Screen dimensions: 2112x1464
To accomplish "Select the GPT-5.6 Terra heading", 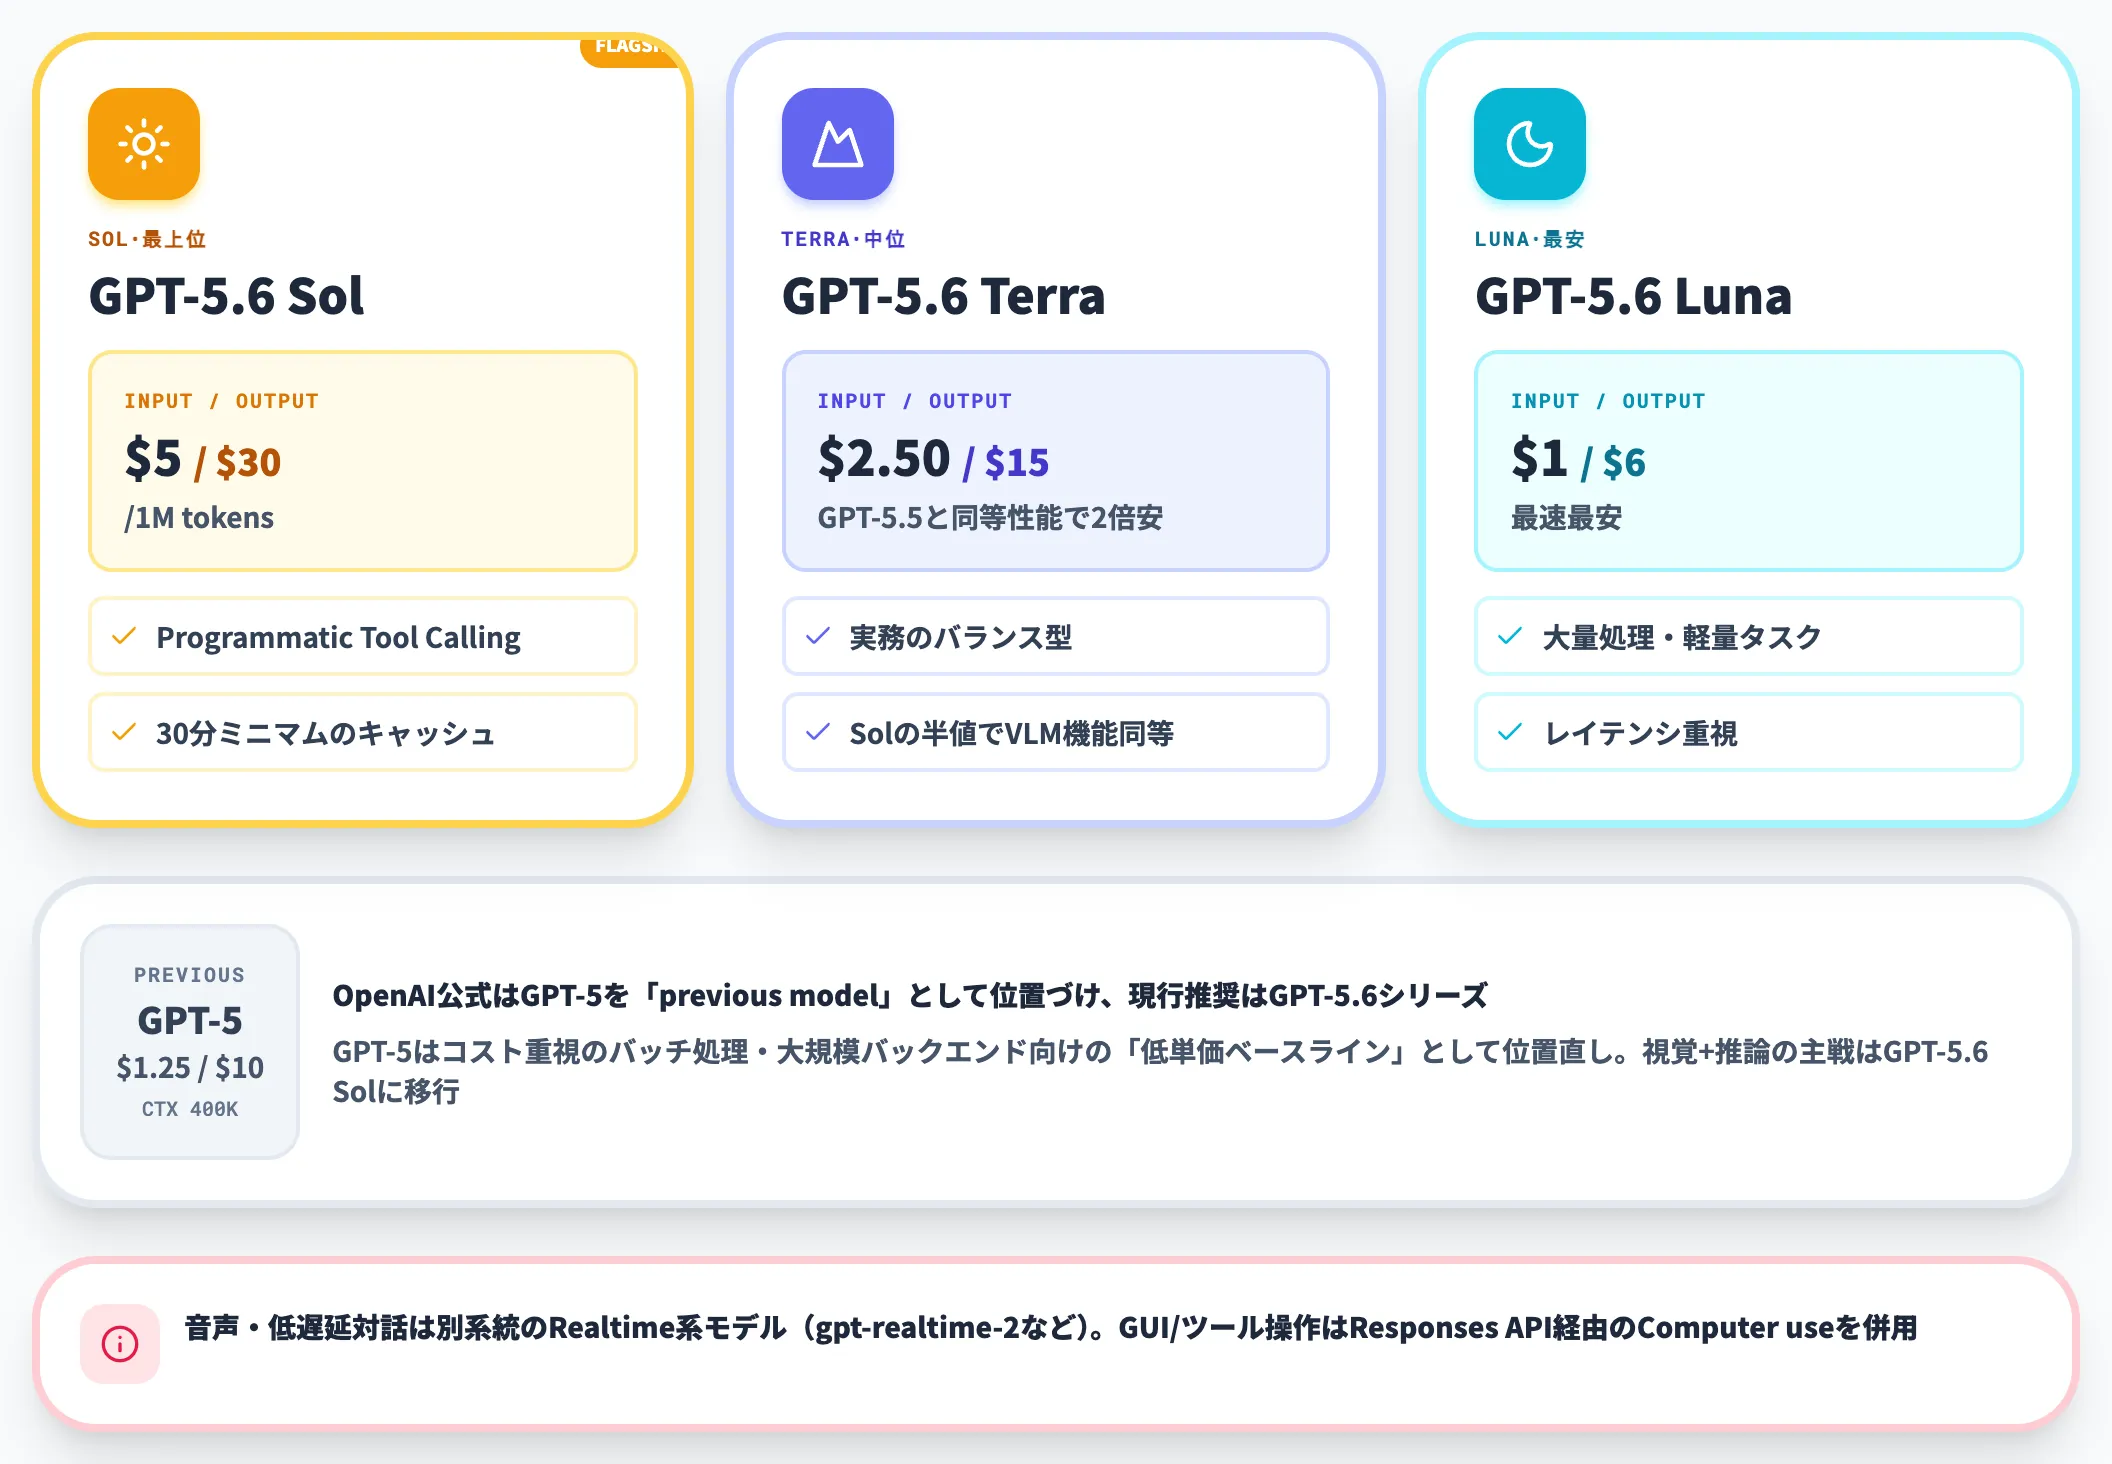I will pyautogui.click(x=943, y=296).
